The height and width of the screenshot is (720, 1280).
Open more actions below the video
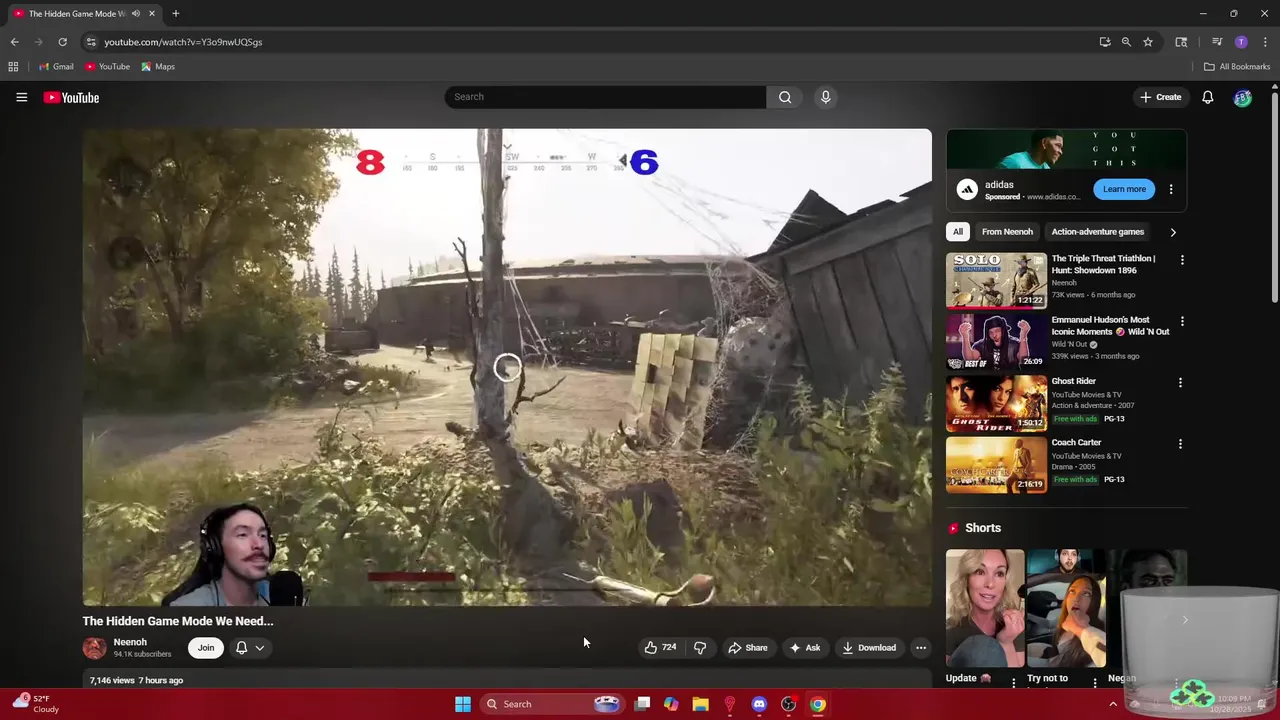click(x=921, y=648)
